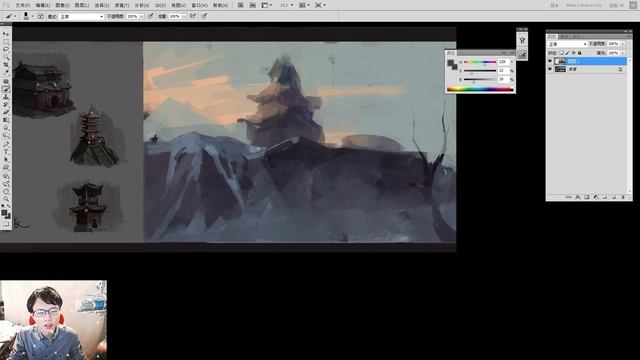
Task: Enable airbrush mode button
Action: tap(193, 16)
